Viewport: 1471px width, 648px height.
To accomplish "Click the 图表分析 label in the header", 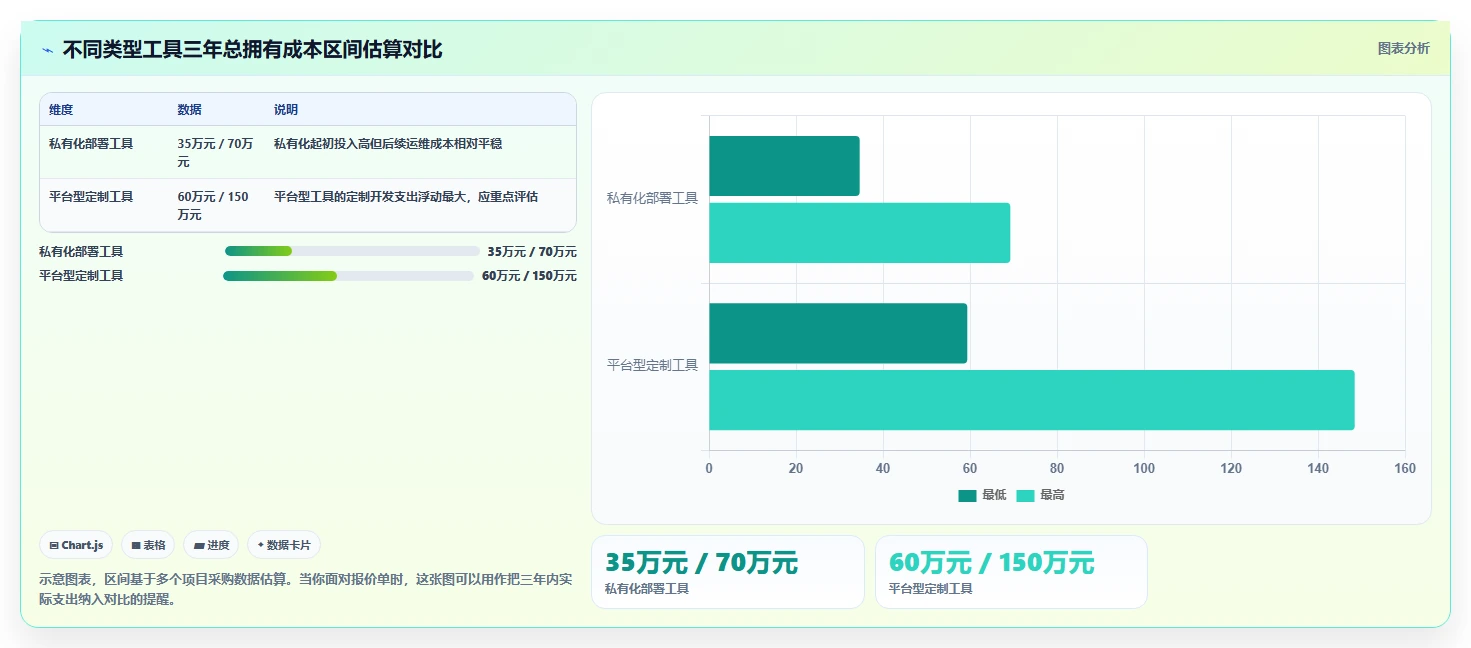I will [x=1403, y=48].
